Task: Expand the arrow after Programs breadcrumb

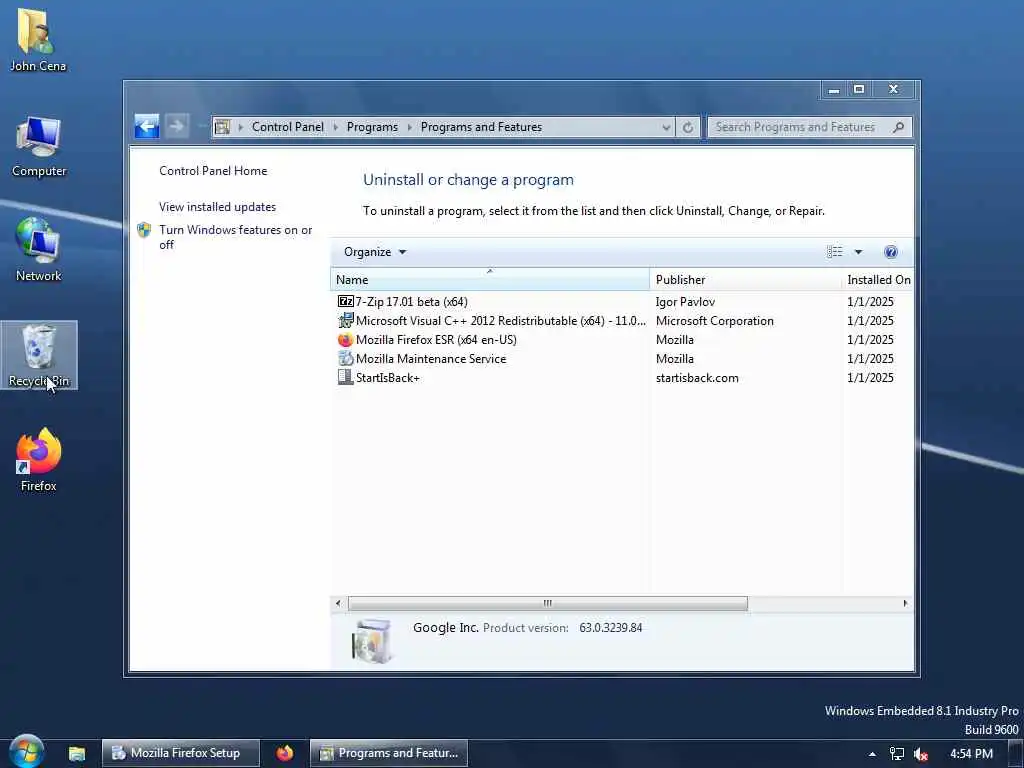Action: (x=409, y=127)
